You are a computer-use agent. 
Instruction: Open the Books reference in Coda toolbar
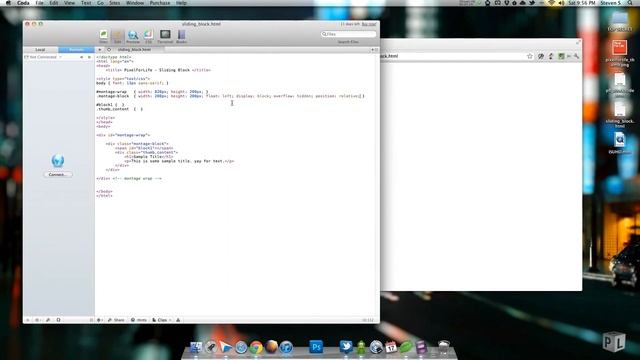[x=181, y=36]
